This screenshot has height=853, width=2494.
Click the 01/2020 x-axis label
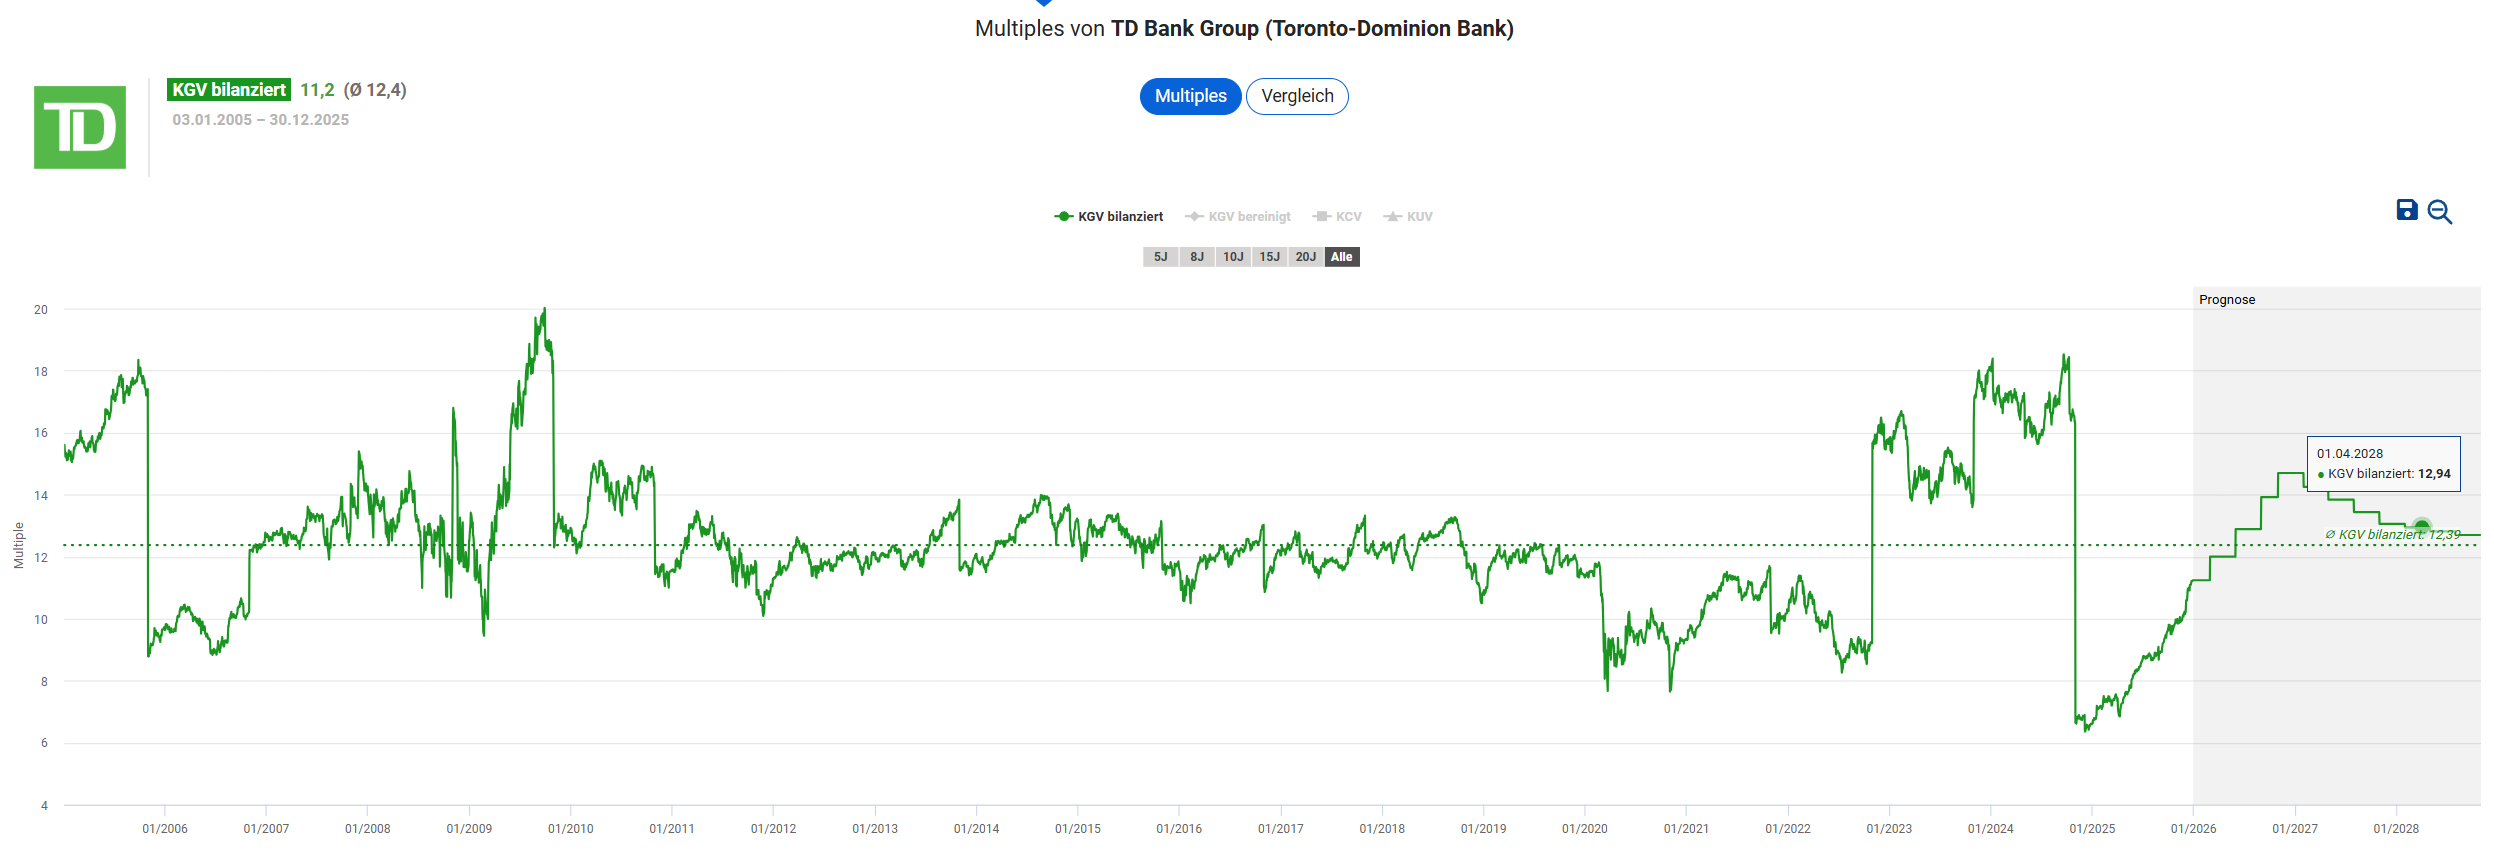1584,829
